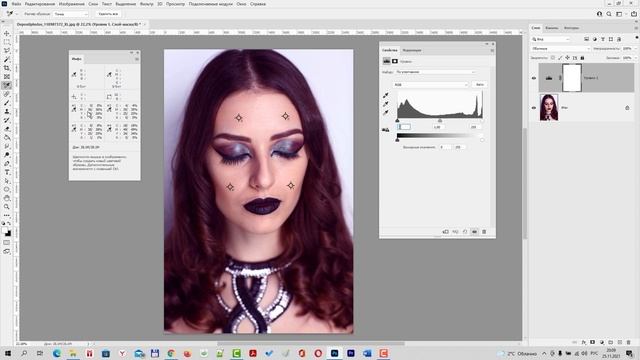The width and height of the screenshot is (640, 360).
Task: Switch to the Каналы tab
Action: coord(551,28)
